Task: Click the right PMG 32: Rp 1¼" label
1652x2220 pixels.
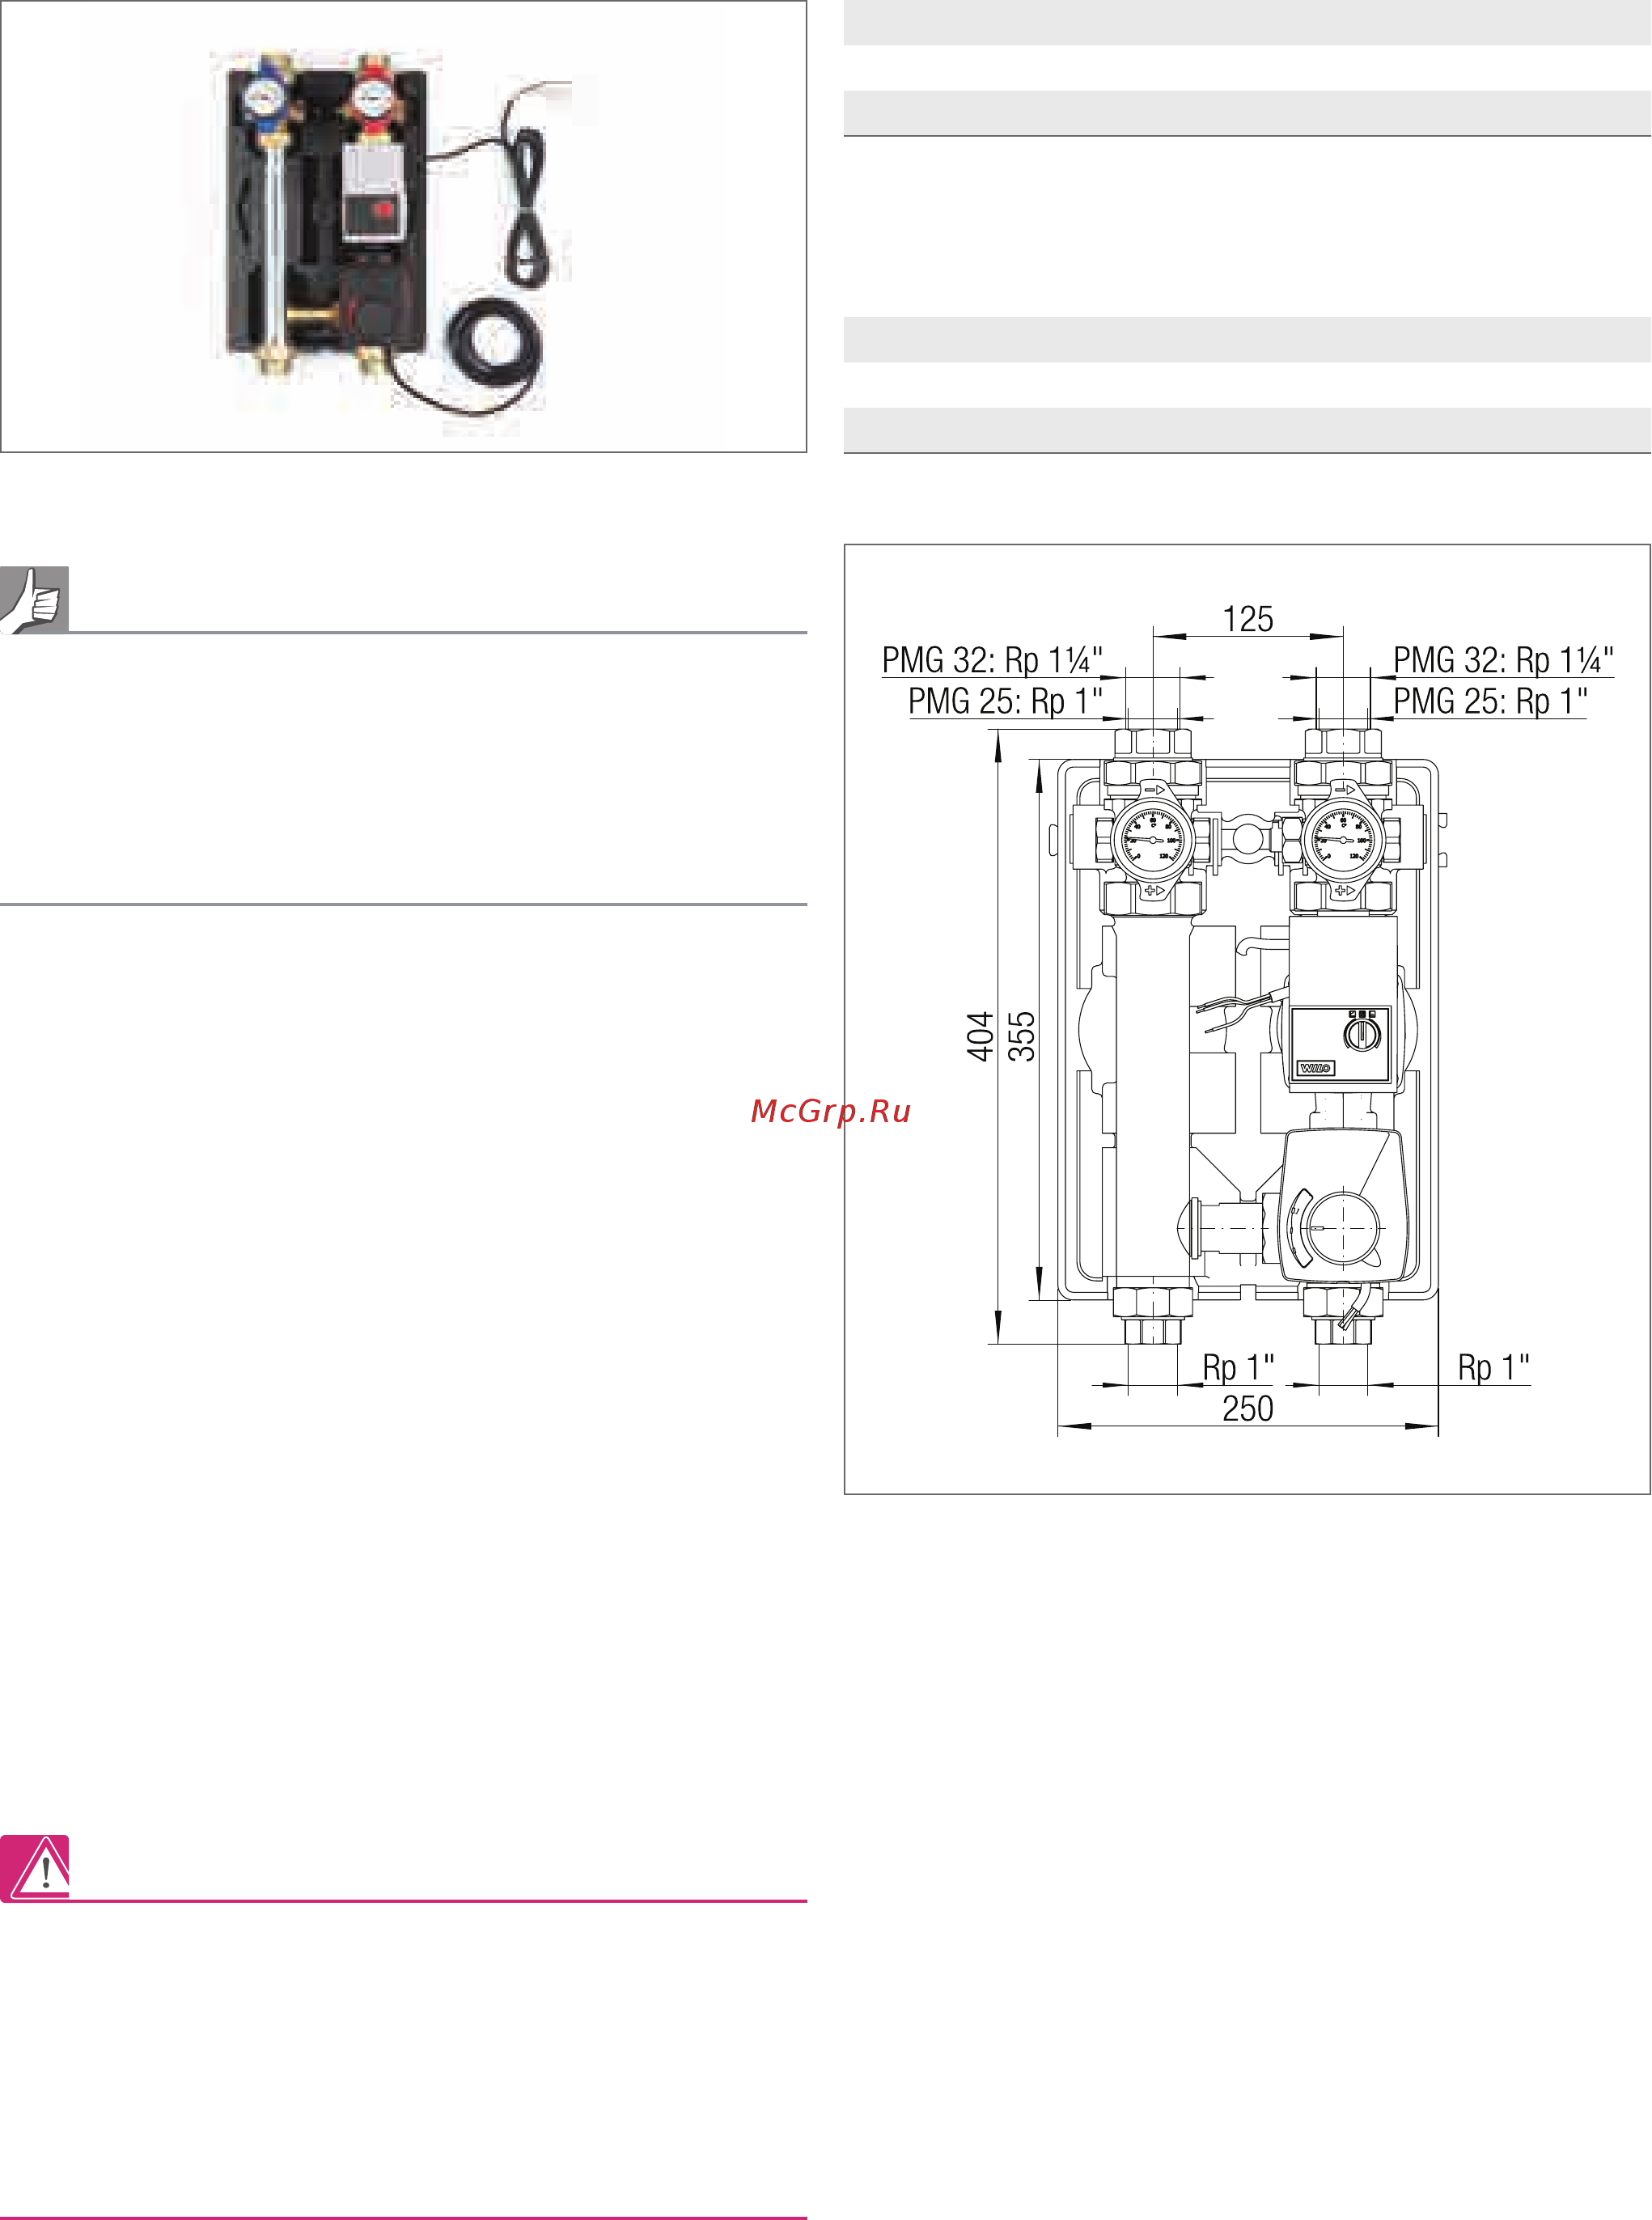Action: pyautogui.click(x=1504, y=660)
